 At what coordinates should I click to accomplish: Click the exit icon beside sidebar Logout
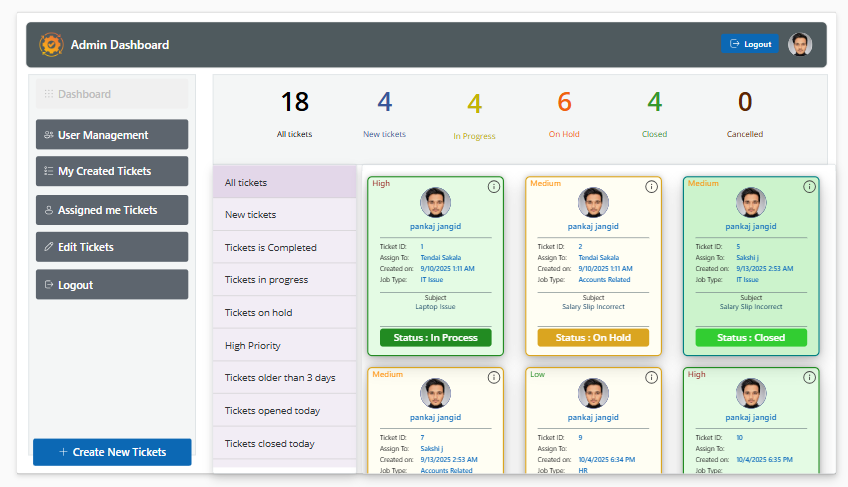tap(49, 285)
